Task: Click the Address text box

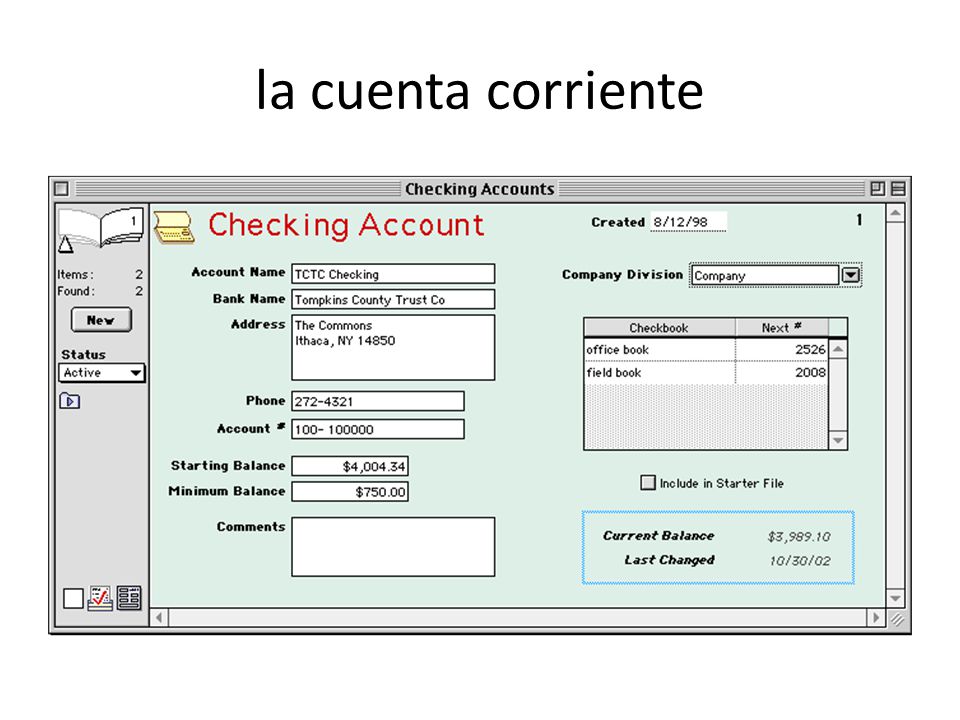Action: (393, 347)
